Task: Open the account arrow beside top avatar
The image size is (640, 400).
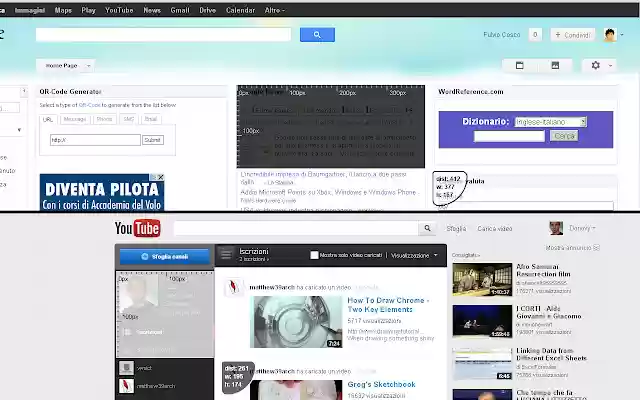Action: pos(622,35)
